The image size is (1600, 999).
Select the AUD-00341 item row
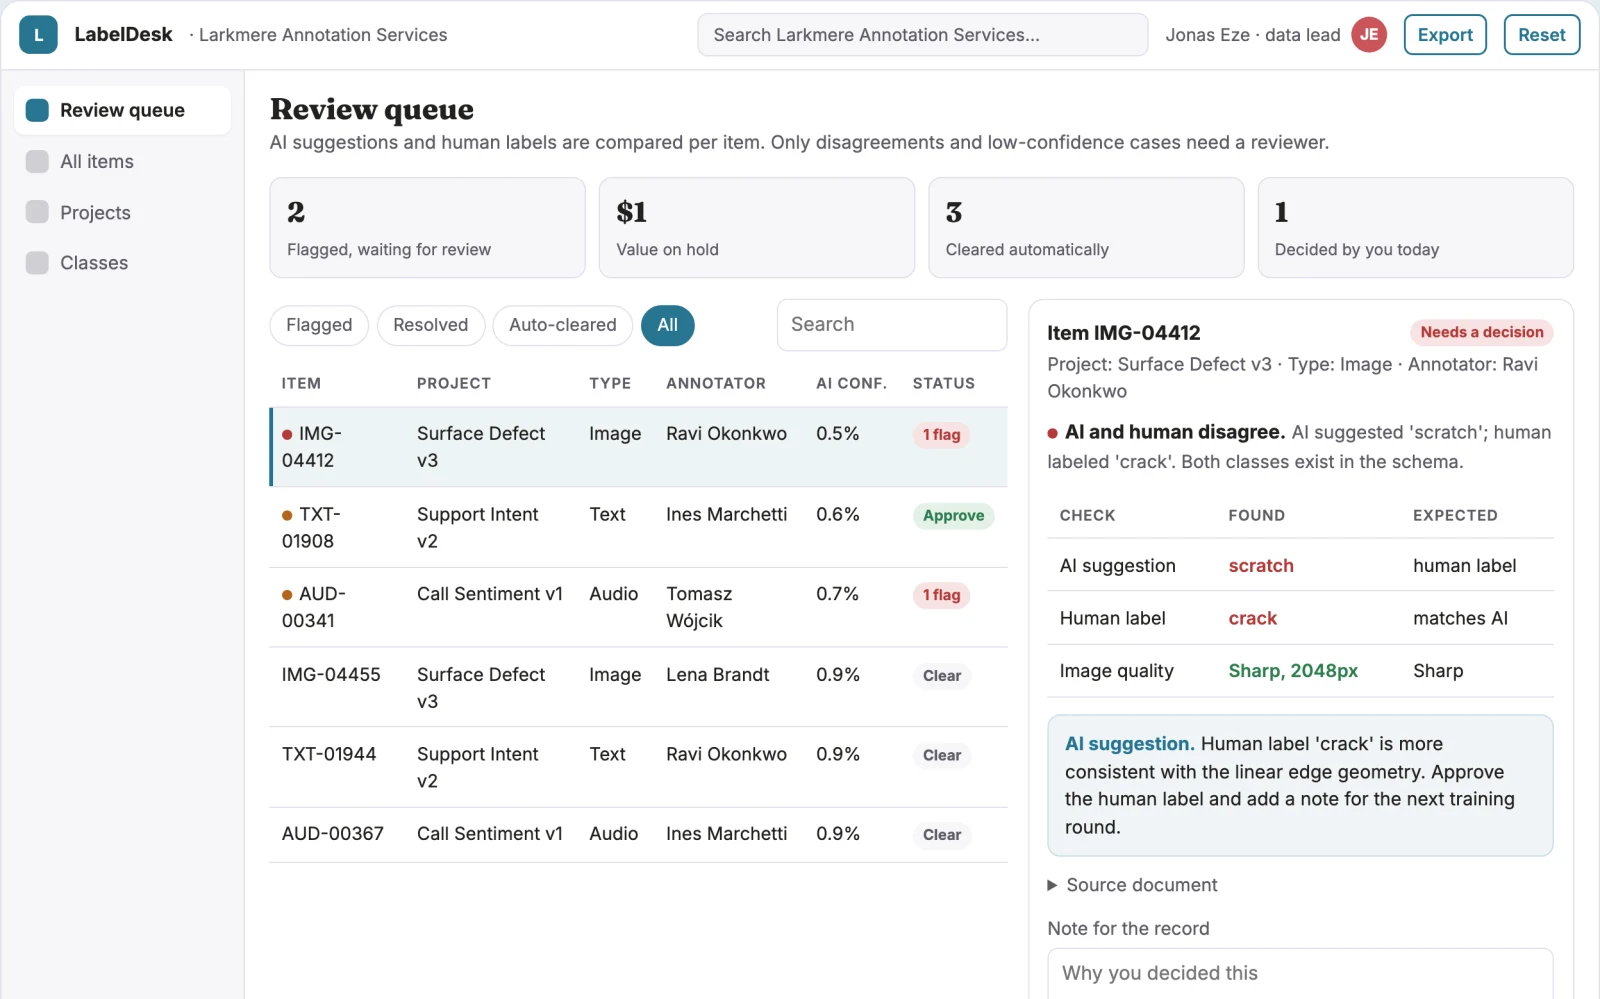click(x=639, y=607)
